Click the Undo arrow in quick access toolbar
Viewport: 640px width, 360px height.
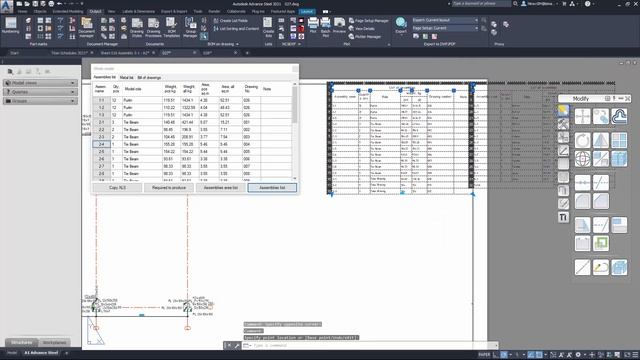point(60,4)
